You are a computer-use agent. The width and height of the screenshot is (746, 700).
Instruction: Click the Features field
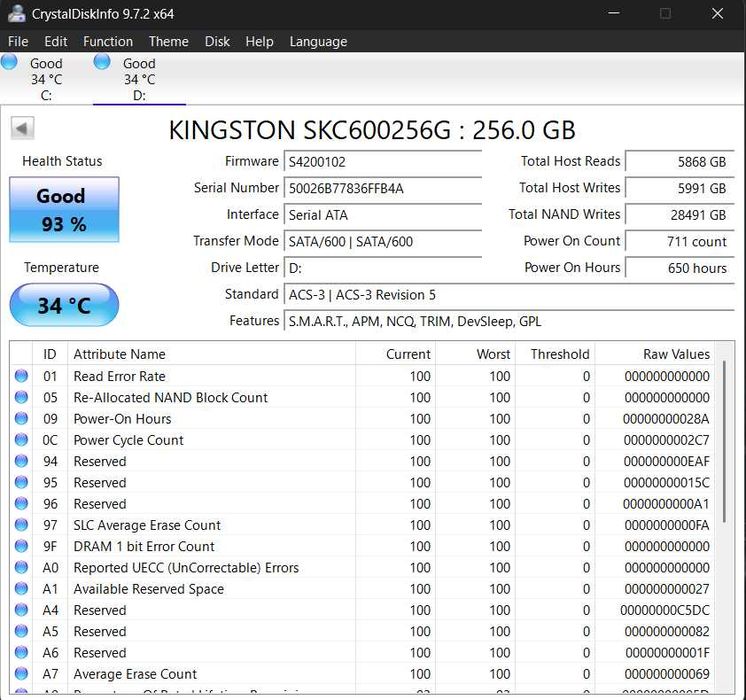tap(510, 322)
